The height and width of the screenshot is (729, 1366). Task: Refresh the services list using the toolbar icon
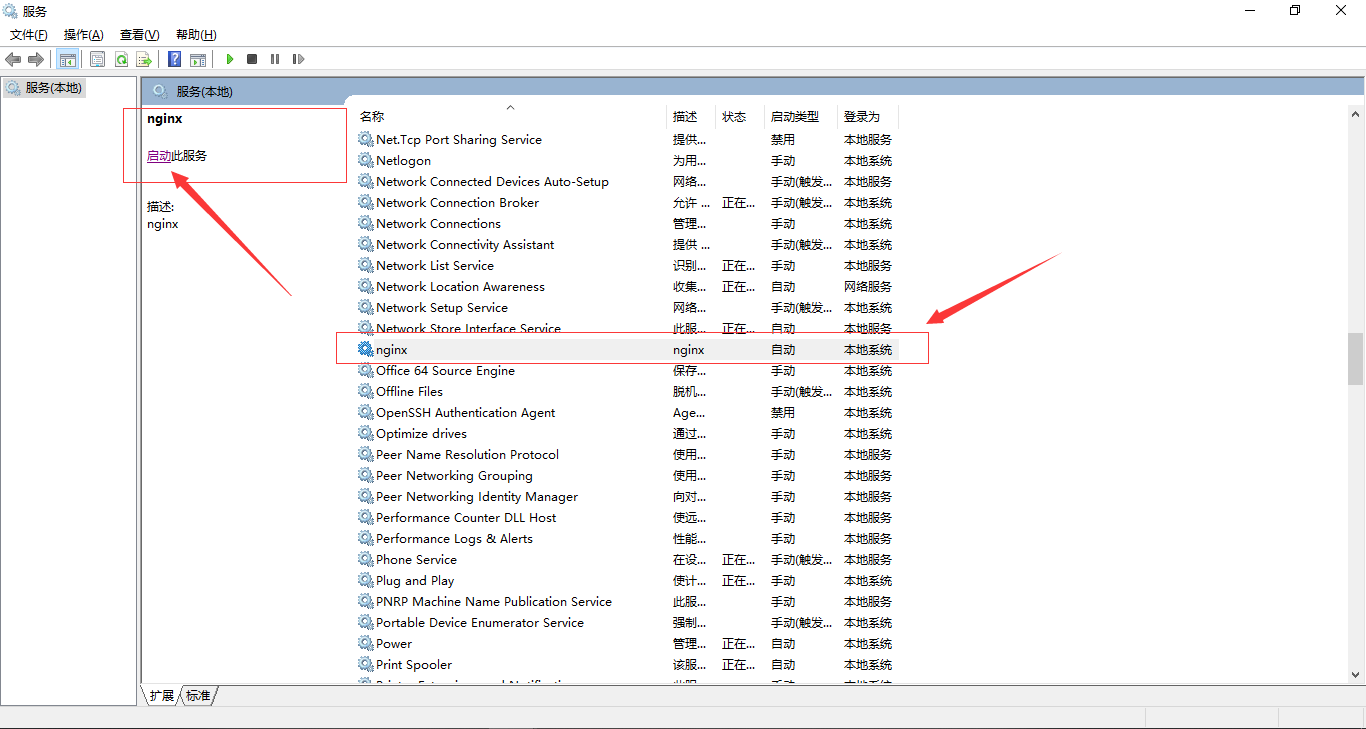pyautogui.click(x=121, y=59)
